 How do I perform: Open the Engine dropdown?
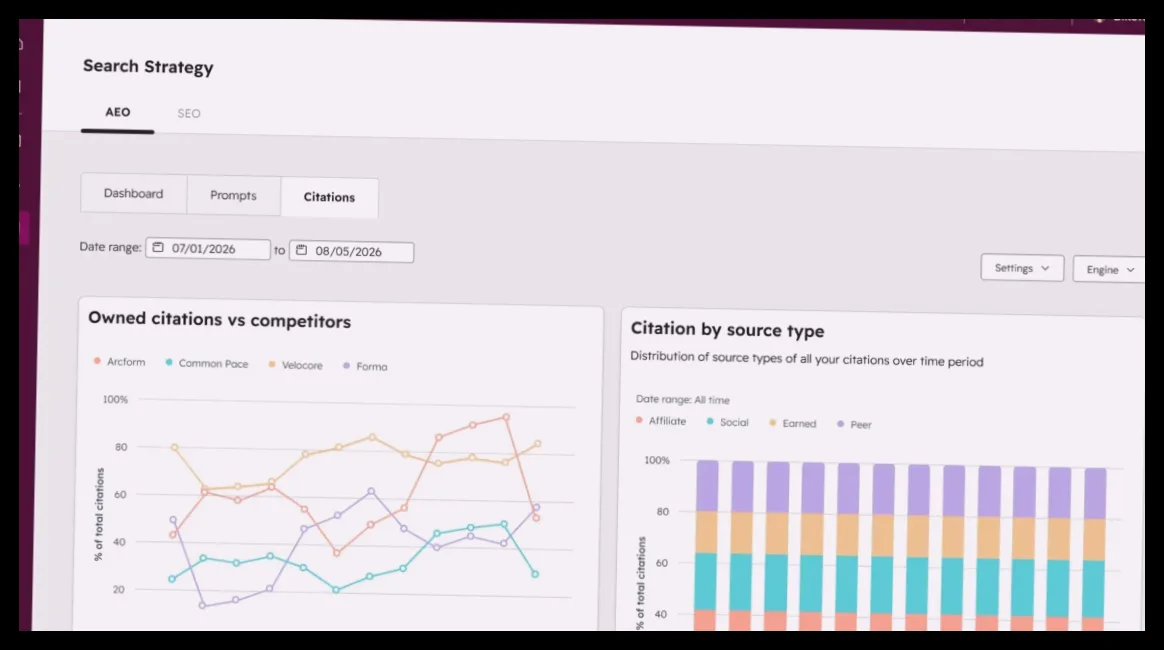click(x=1109, y=270)
